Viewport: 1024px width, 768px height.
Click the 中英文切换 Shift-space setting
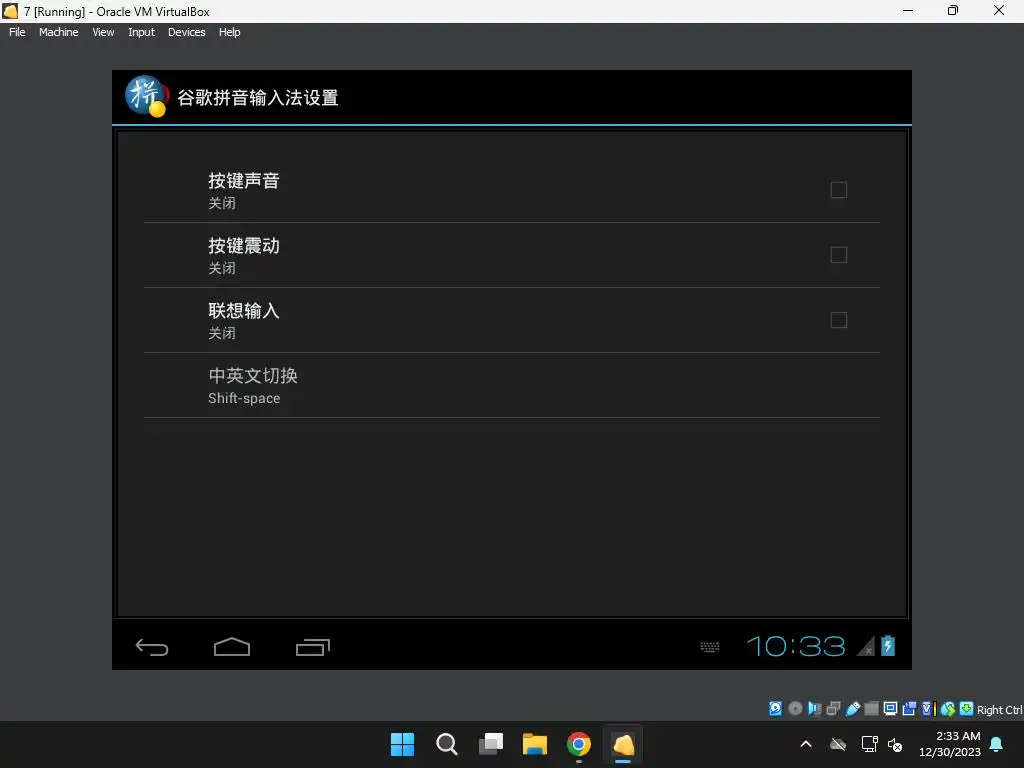[512, 385]
